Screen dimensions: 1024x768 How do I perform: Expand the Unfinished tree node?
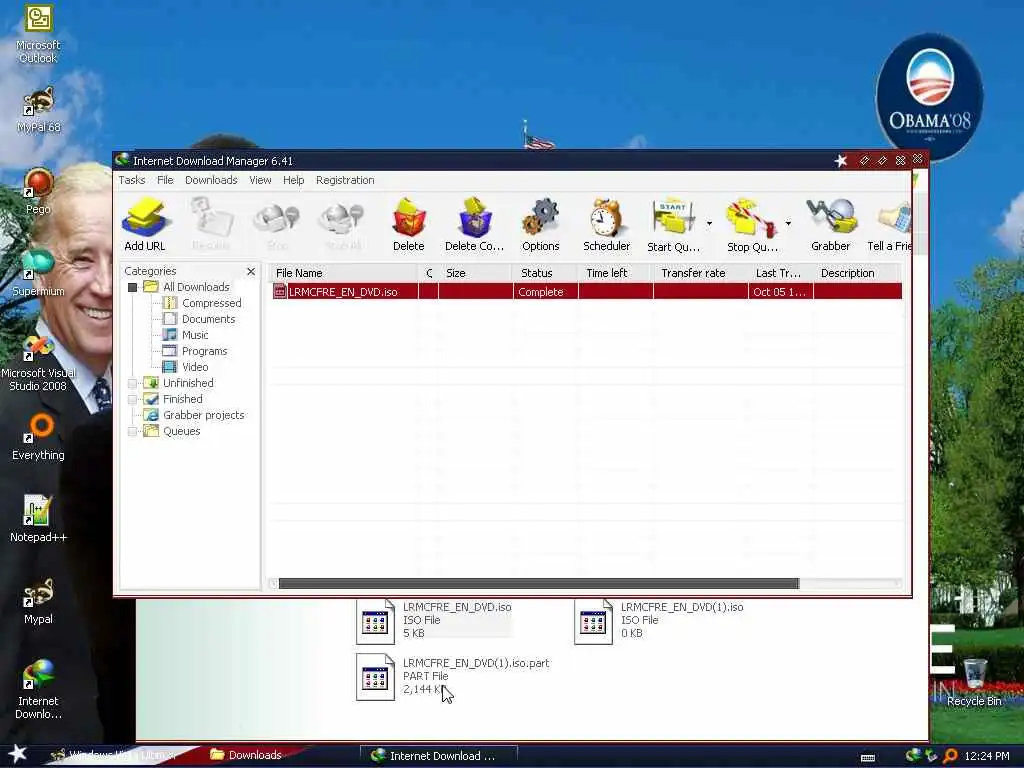click(x=133, y=383)
